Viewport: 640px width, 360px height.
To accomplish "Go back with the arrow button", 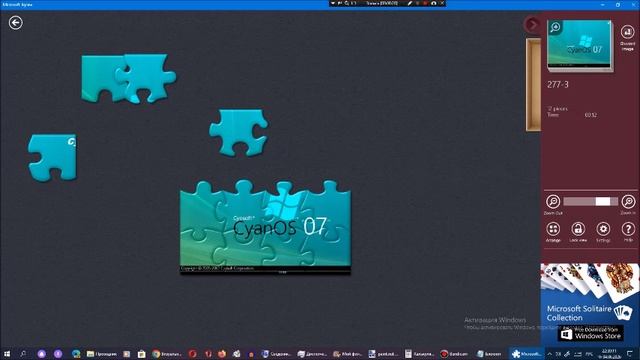I will 16,22.
